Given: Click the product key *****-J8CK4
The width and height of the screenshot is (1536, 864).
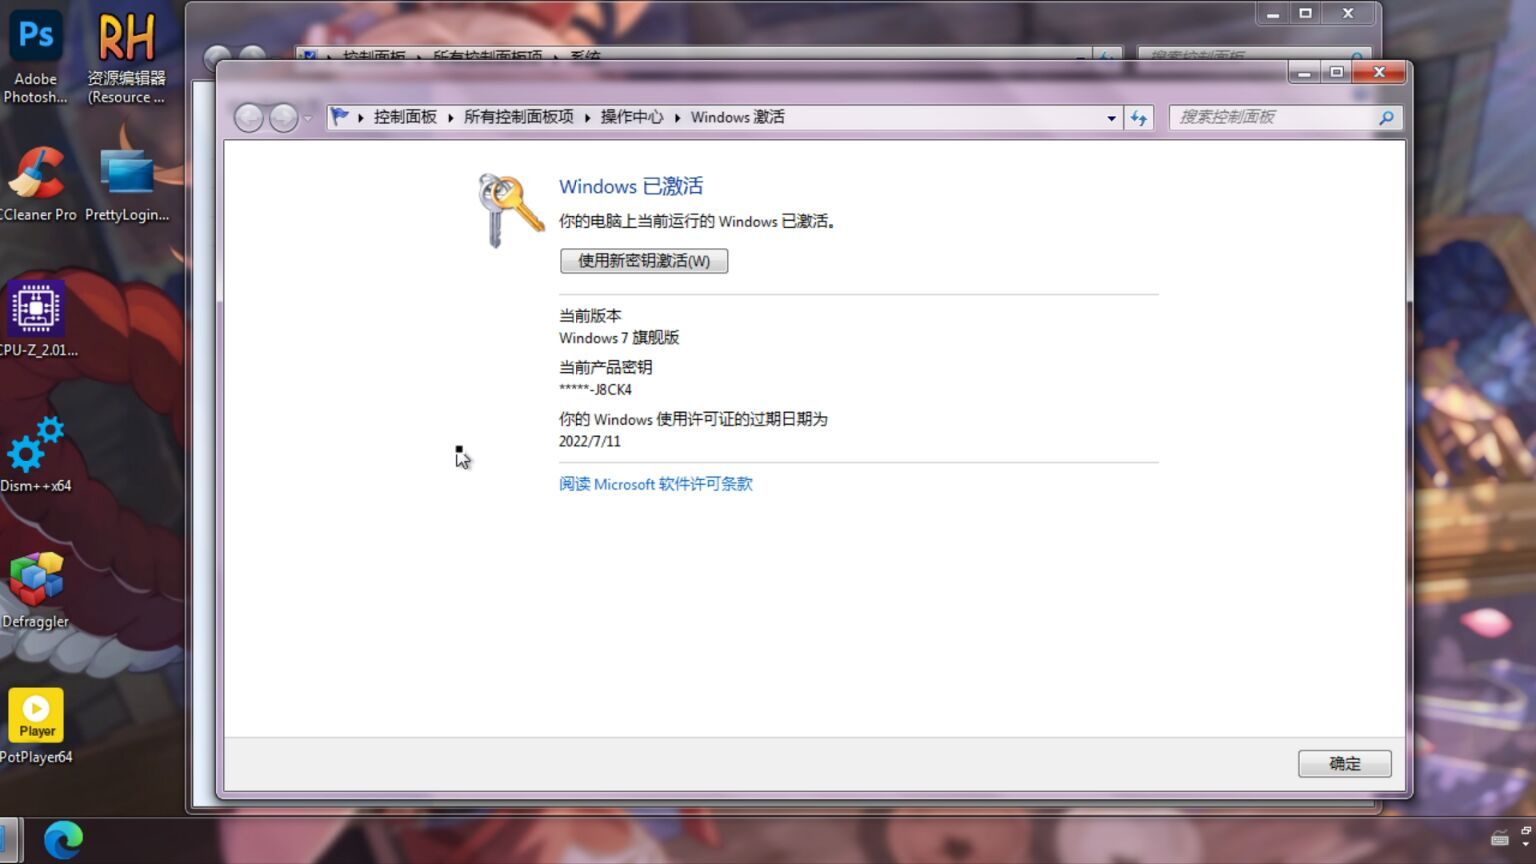Looking at the screenshot, I should click(595, 390).
